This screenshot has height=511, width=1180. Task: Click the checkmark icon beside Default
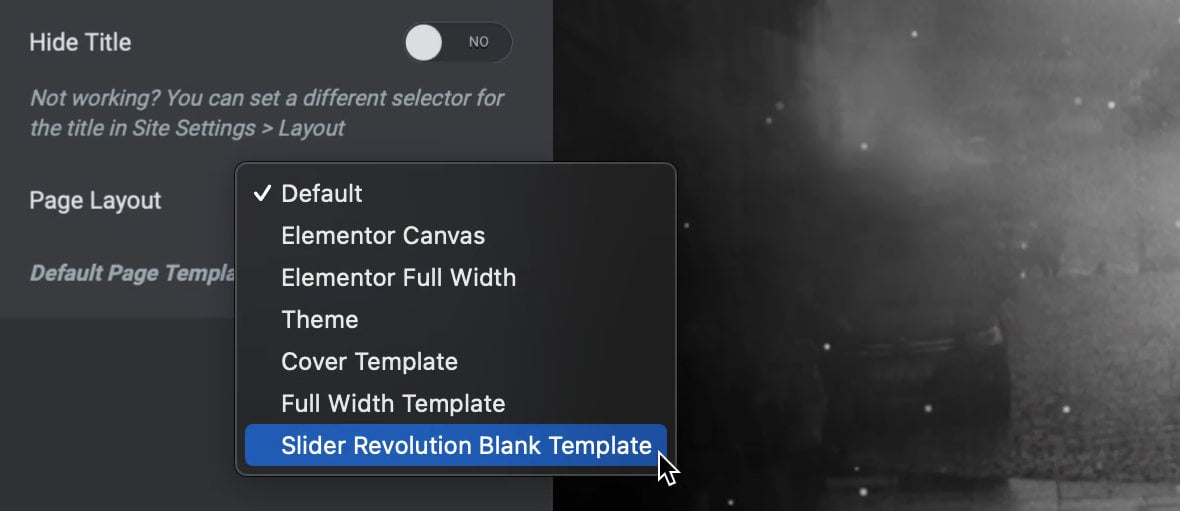point(261,193)
